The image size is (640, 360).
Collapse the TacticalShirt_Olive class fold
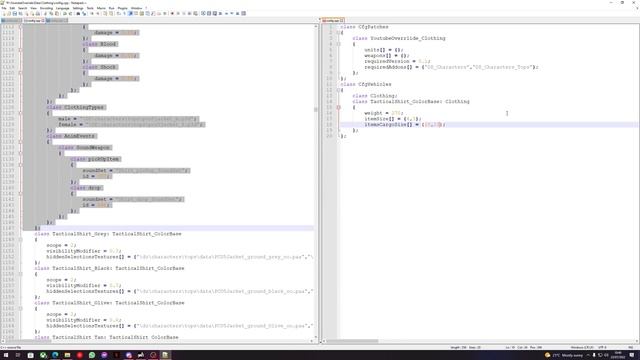(x=20, y=309)
